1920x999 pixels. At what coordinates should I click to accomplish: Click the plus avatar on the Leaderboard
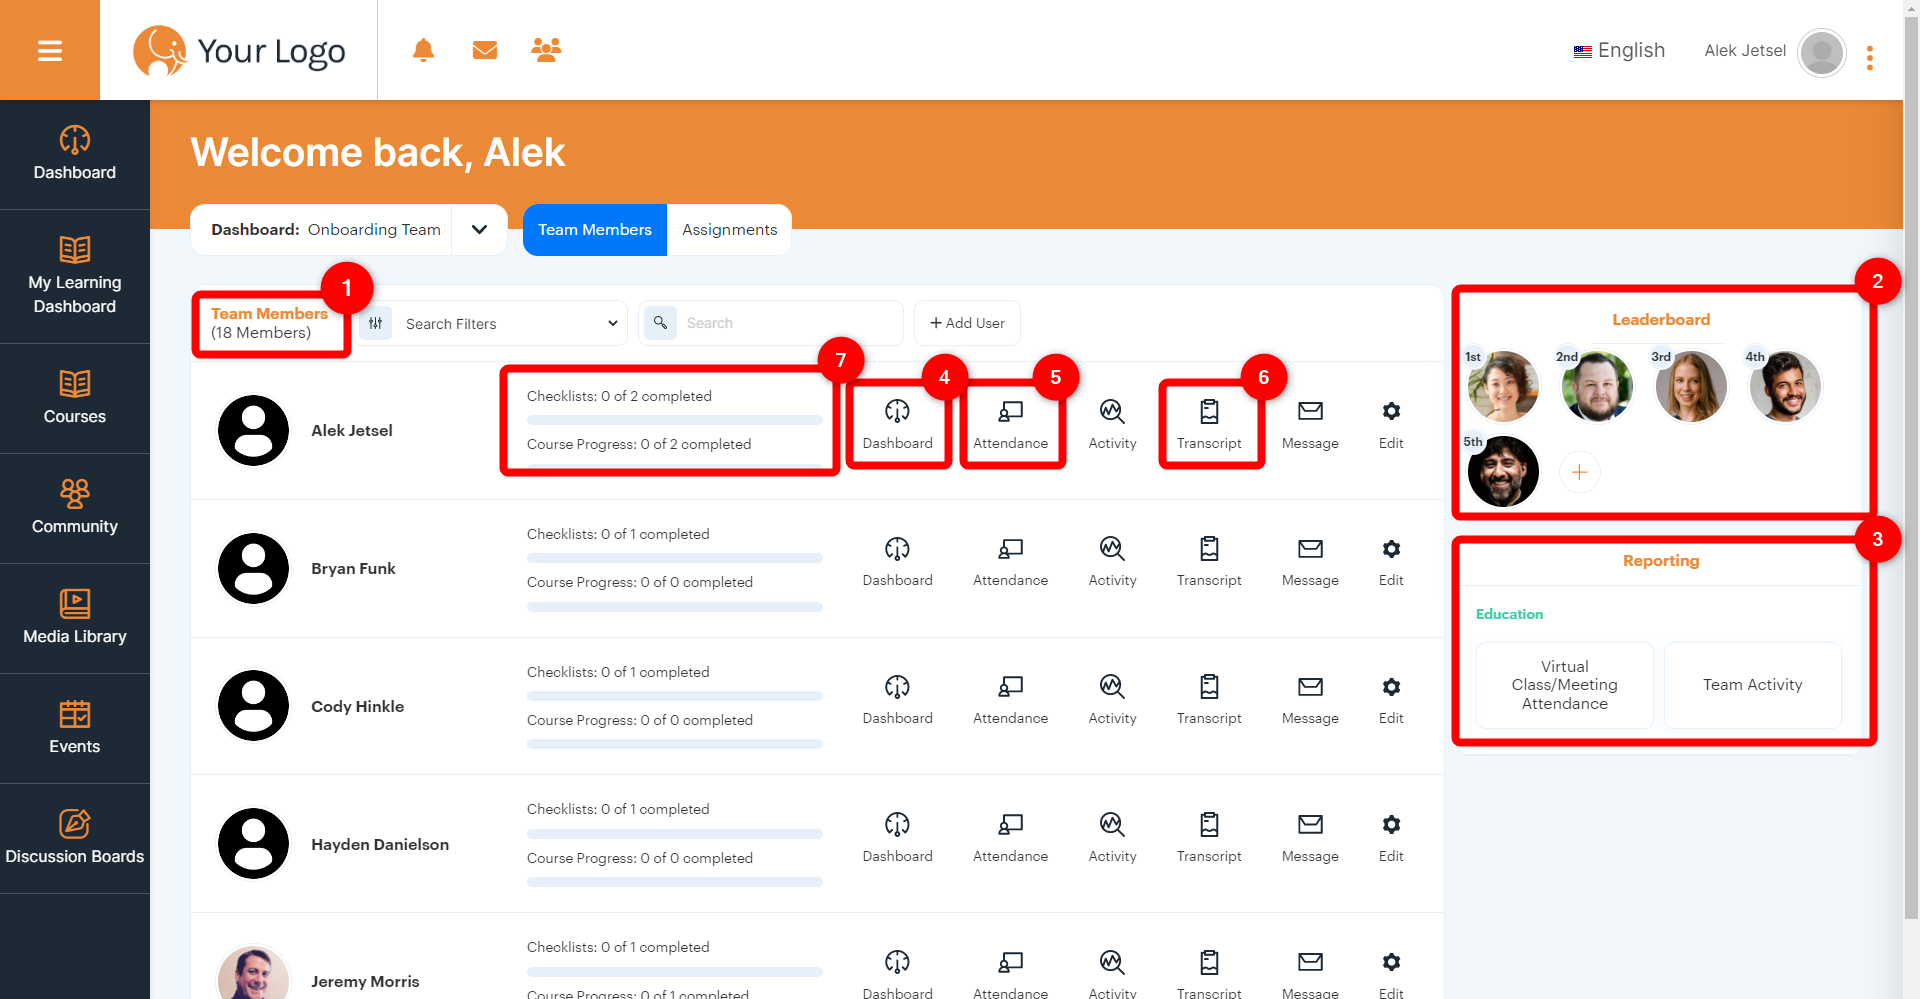click(1580, 471)
